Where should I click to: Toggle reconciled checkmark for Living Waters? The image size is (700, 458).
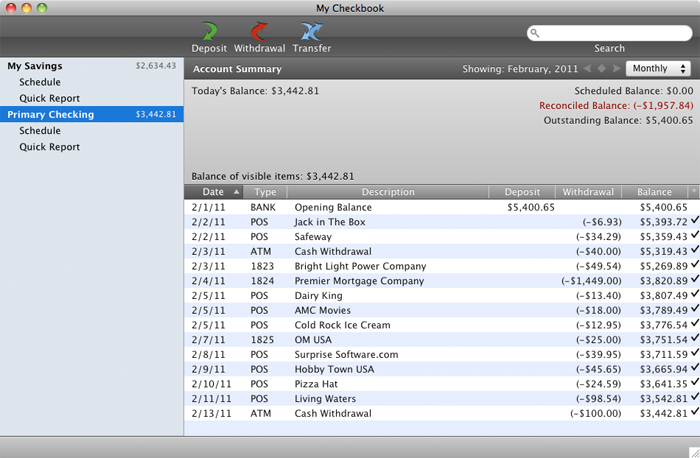point(693,397)
